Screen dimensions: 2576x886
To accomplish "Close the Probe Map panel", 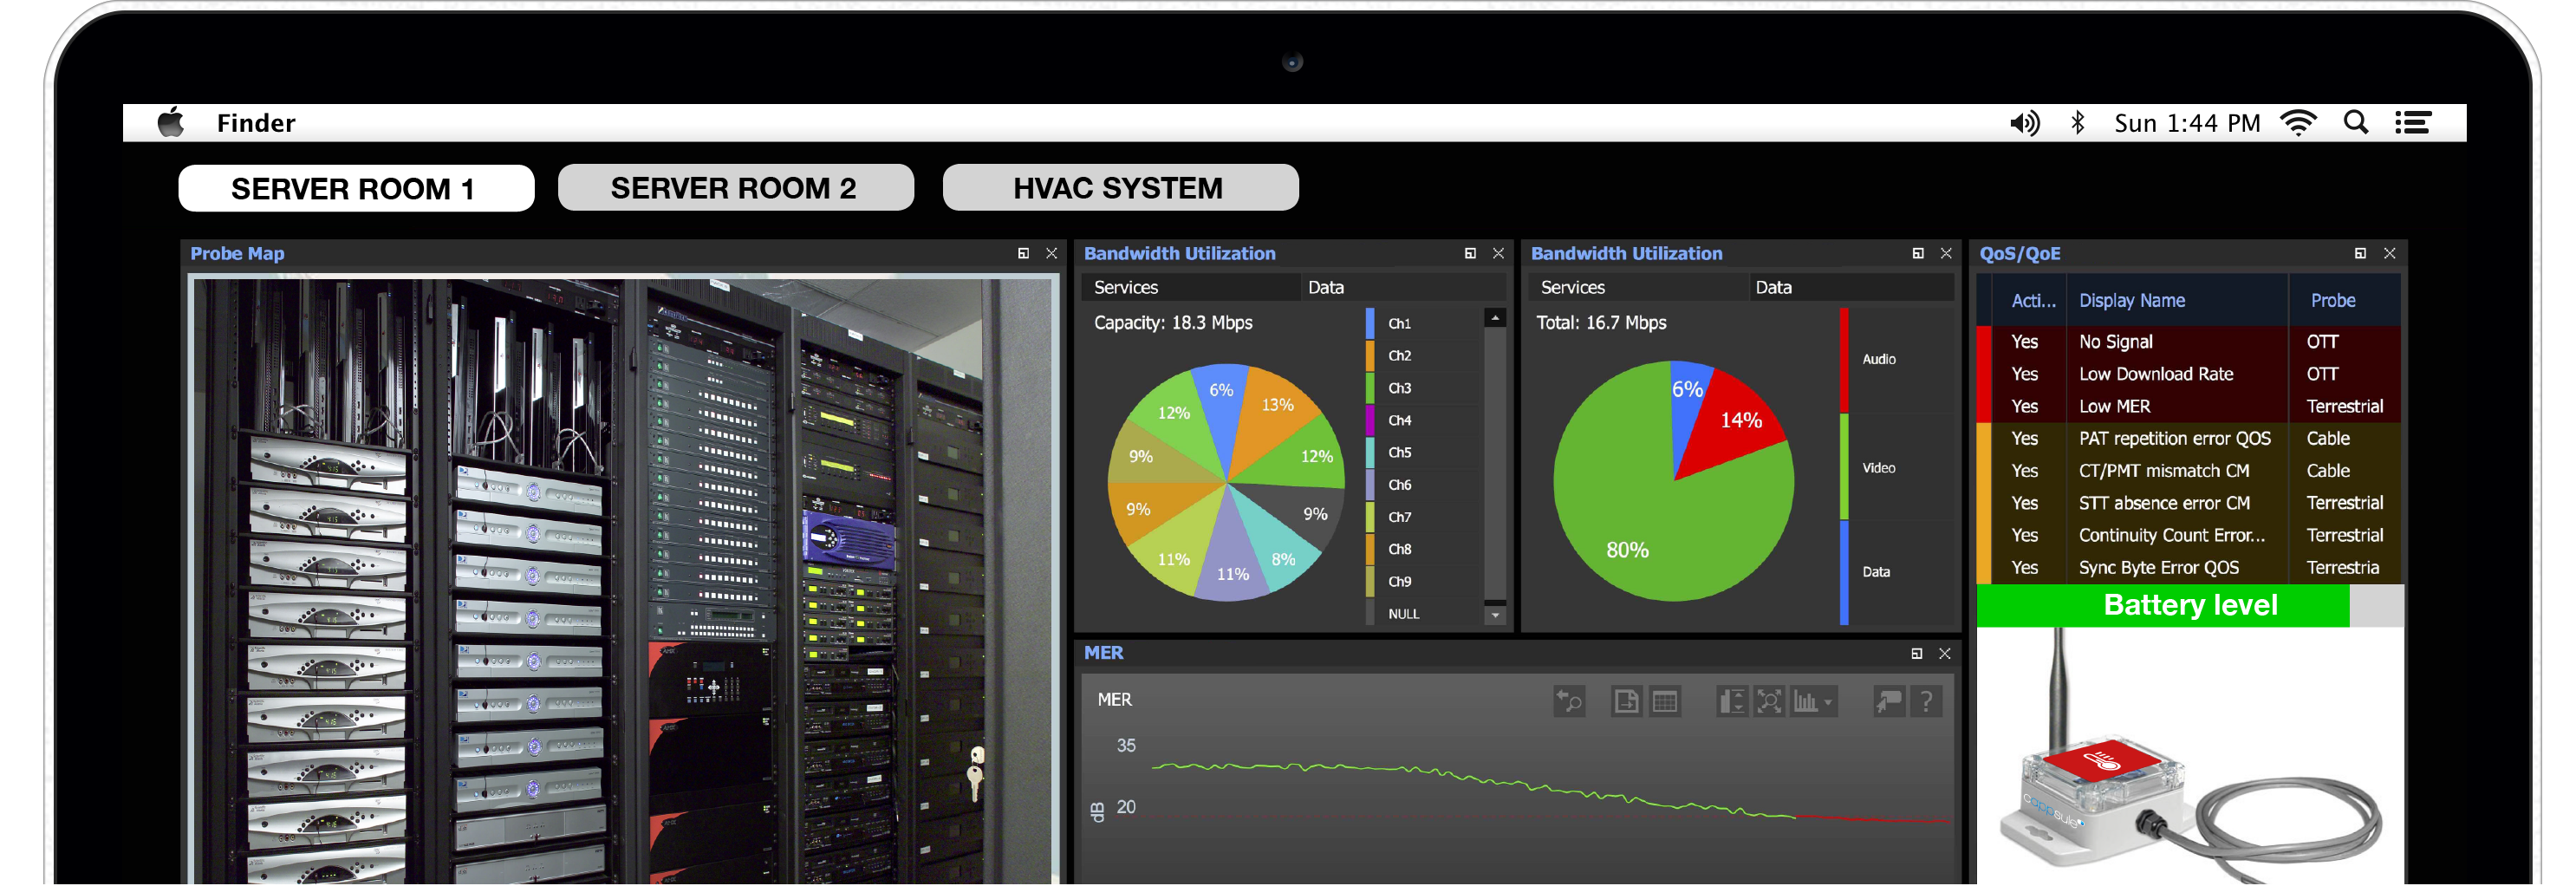I will (1051, 253).
